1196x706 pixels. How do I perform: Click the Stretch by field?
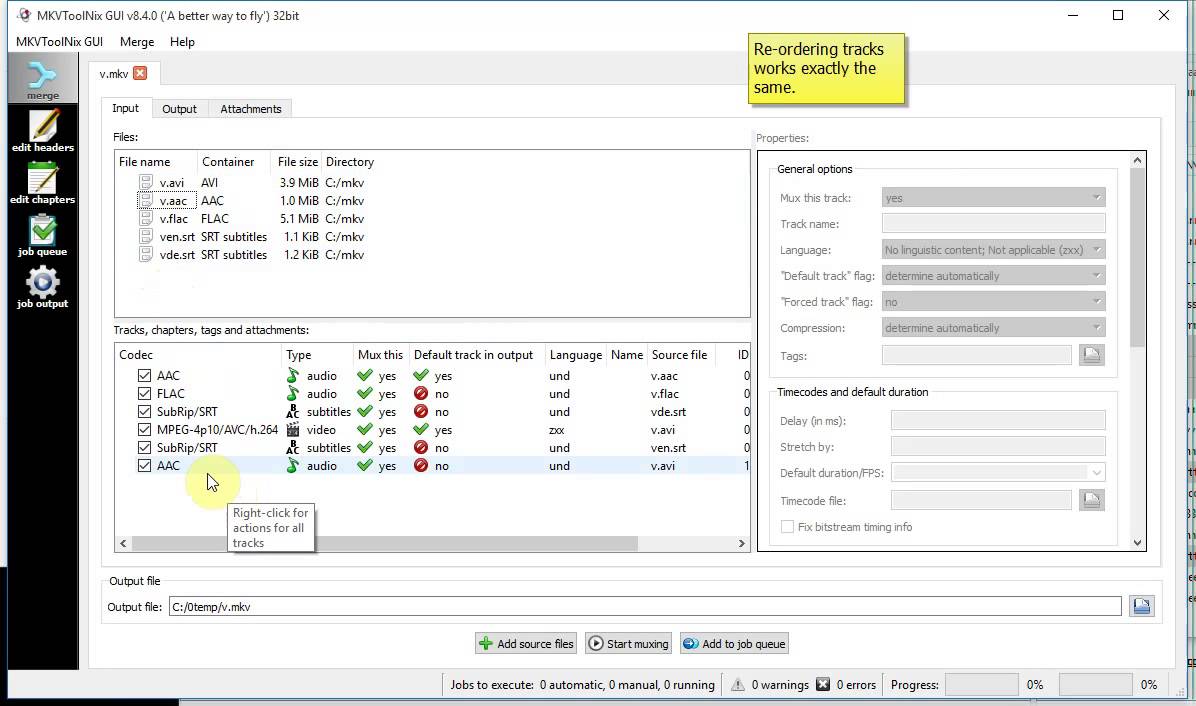tap(998, 447)
